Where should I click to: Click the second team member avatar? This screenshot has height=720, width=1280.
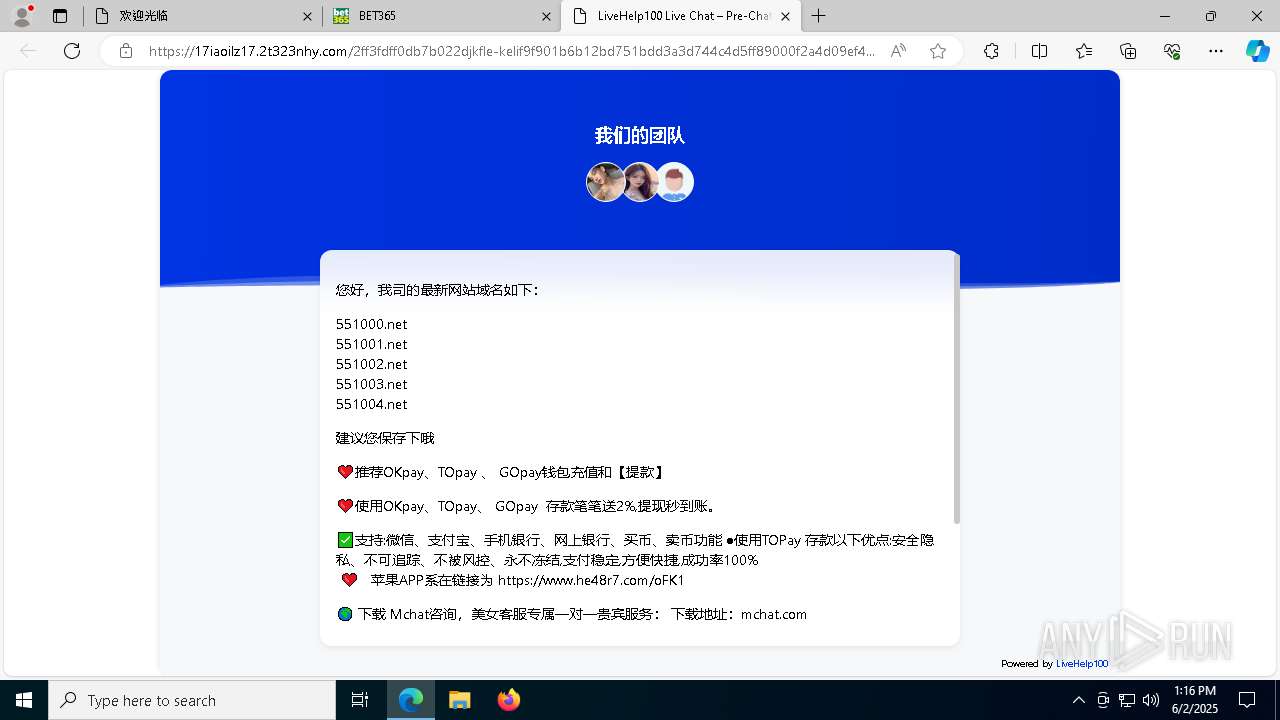(640, 182)
